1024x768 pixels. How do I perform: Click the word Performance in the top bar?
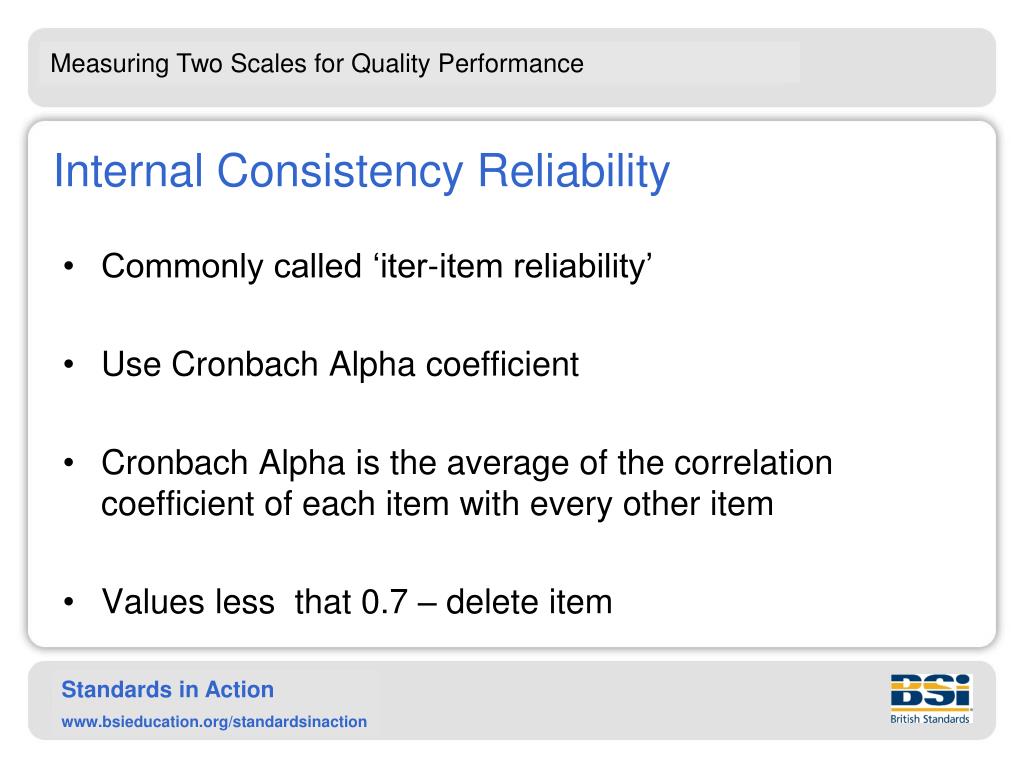pos(511,63)
